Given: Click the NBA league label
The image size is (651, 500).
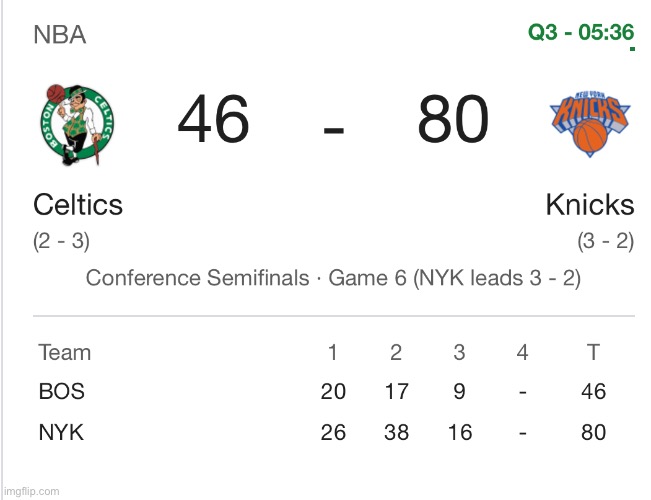Looking at the screenshot, I should (x=60, y=35).
